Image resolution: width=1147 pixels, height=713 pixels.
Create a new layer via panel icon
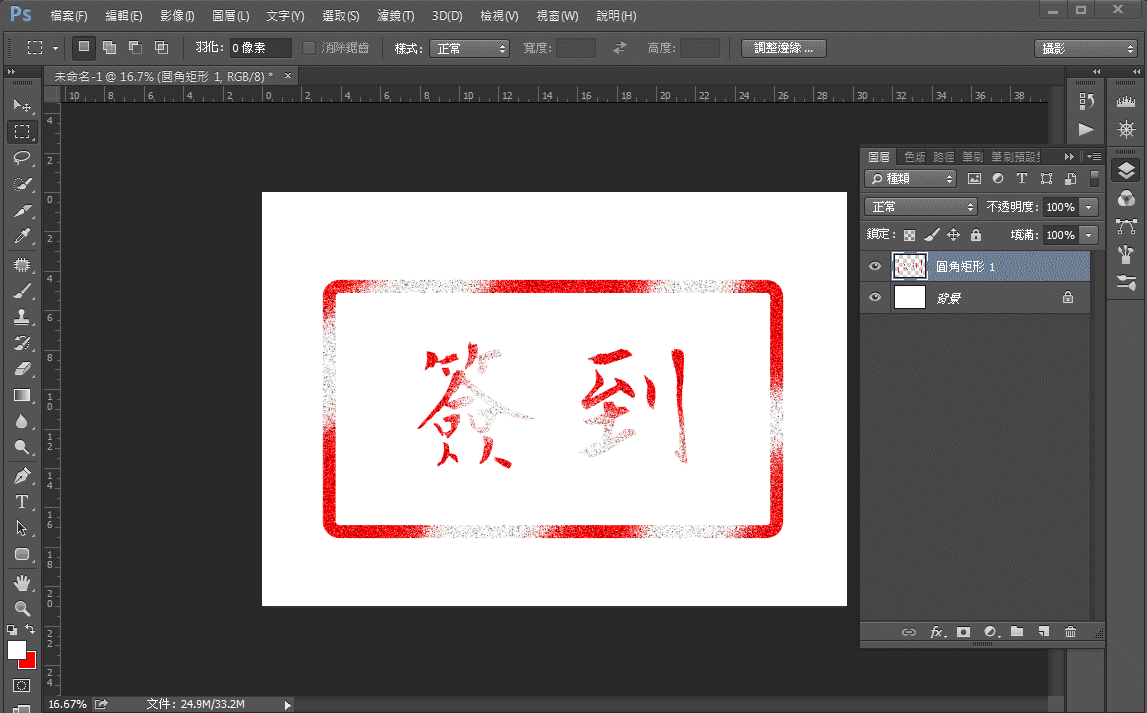[1044, 632]
